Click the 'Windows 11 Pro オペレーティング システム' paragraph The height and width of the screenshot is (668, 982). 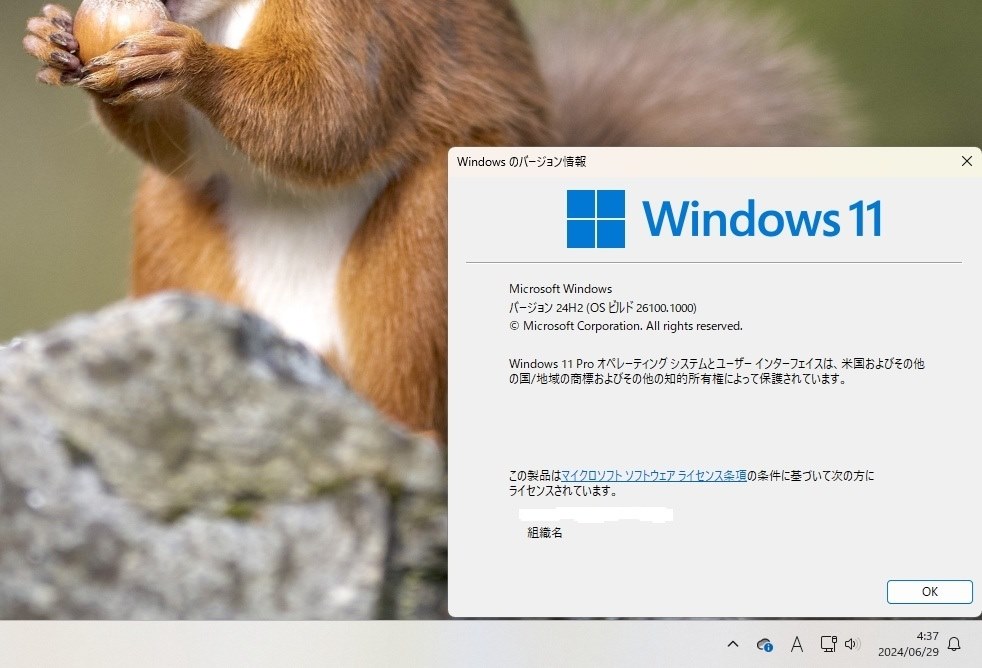tap(716, 371)
